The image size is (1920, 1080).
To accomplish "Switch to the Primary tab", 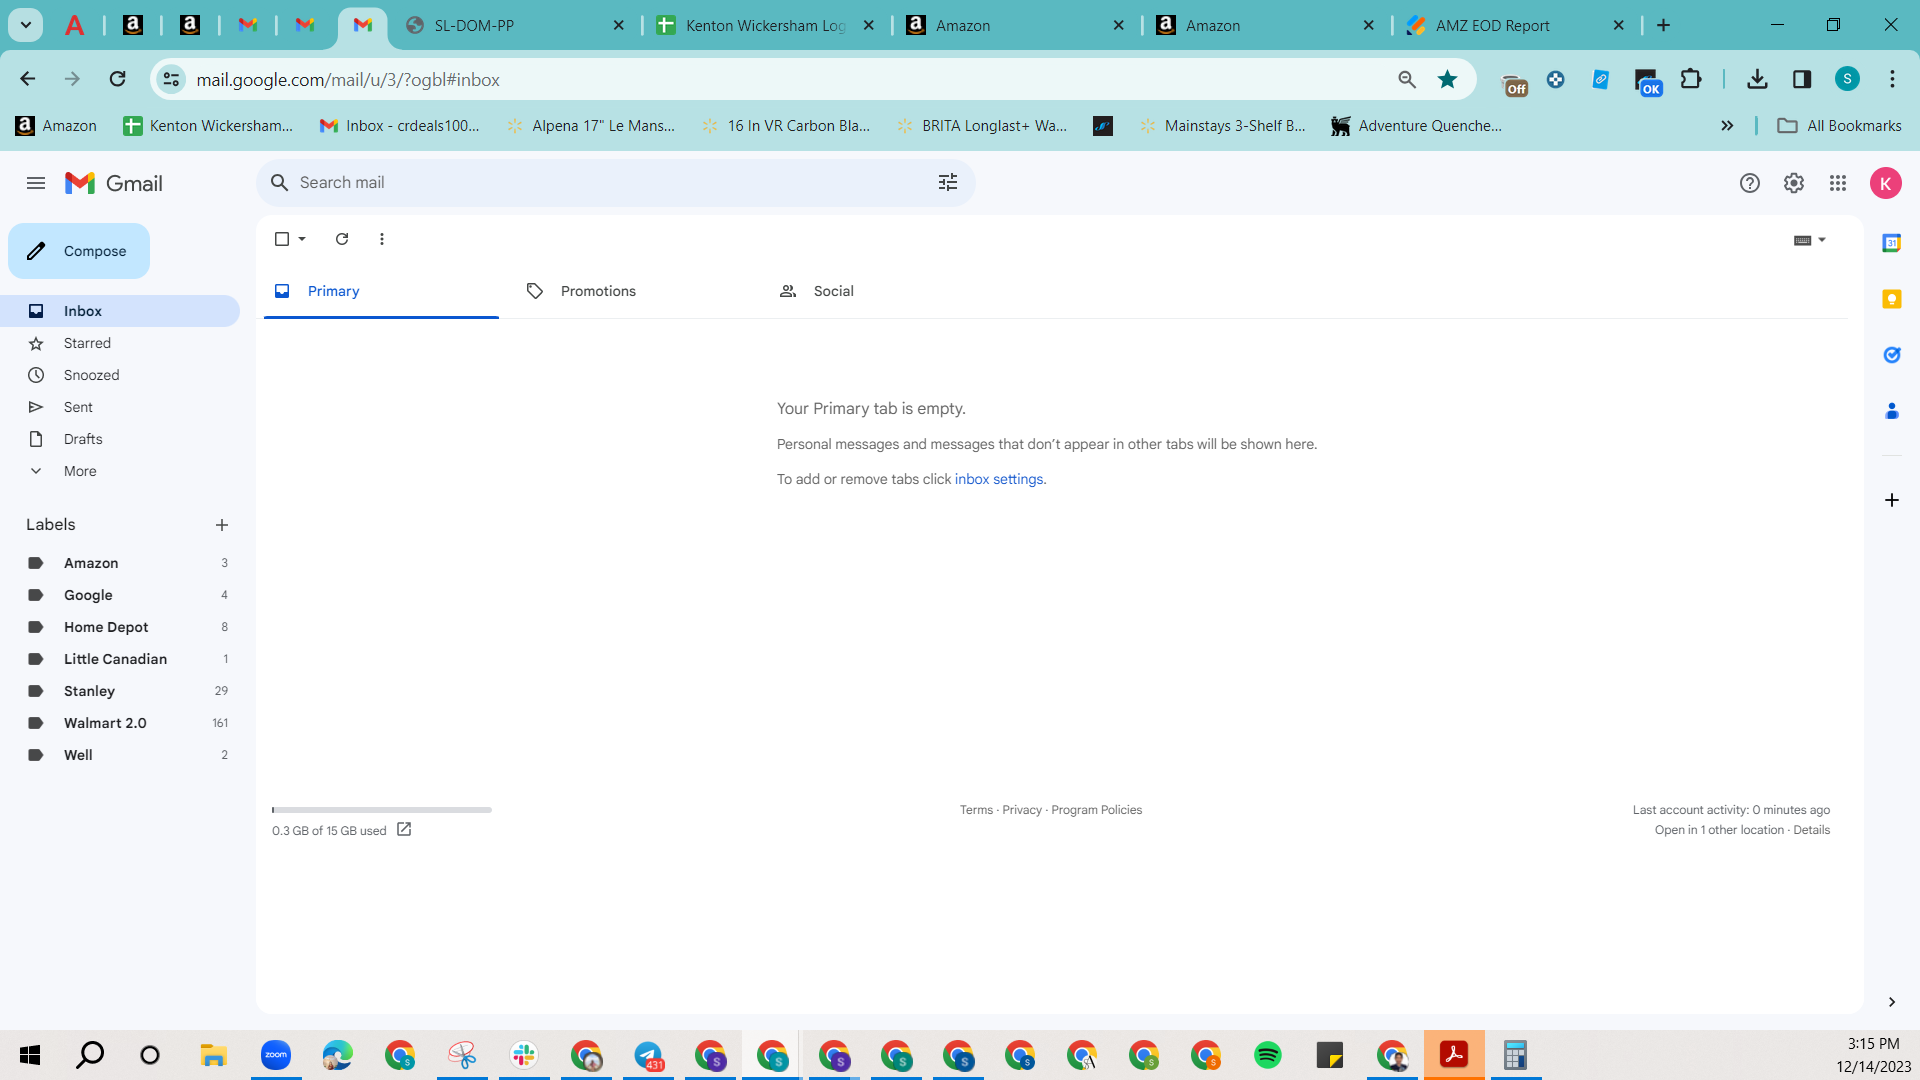I will [x=381, y=291].
